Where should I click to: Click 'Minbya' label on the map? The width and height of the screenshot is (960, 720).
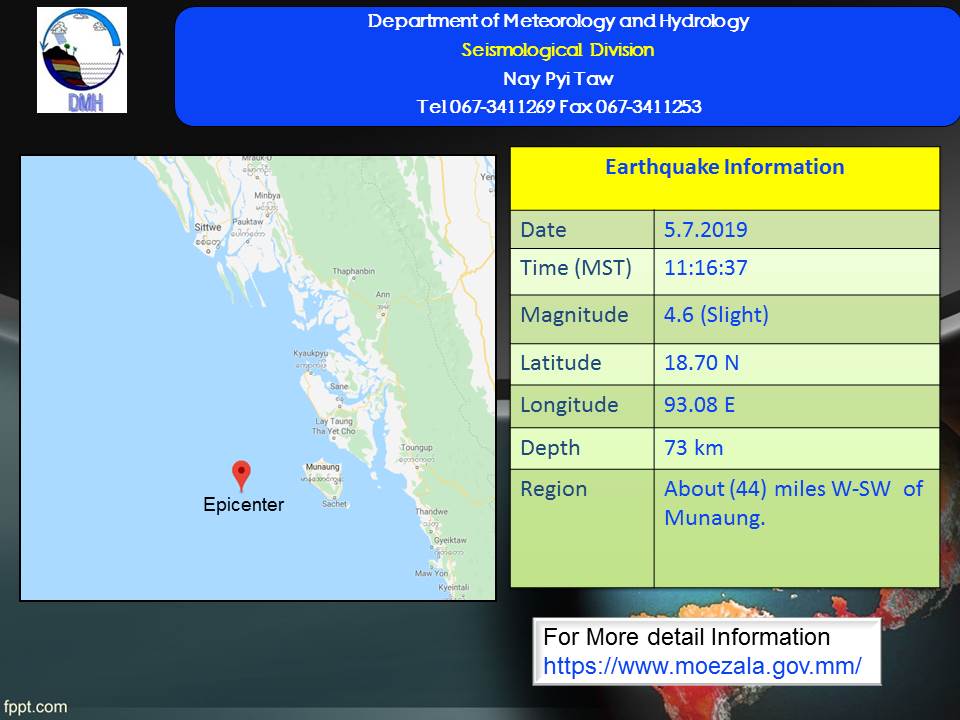tap(267, 195)
